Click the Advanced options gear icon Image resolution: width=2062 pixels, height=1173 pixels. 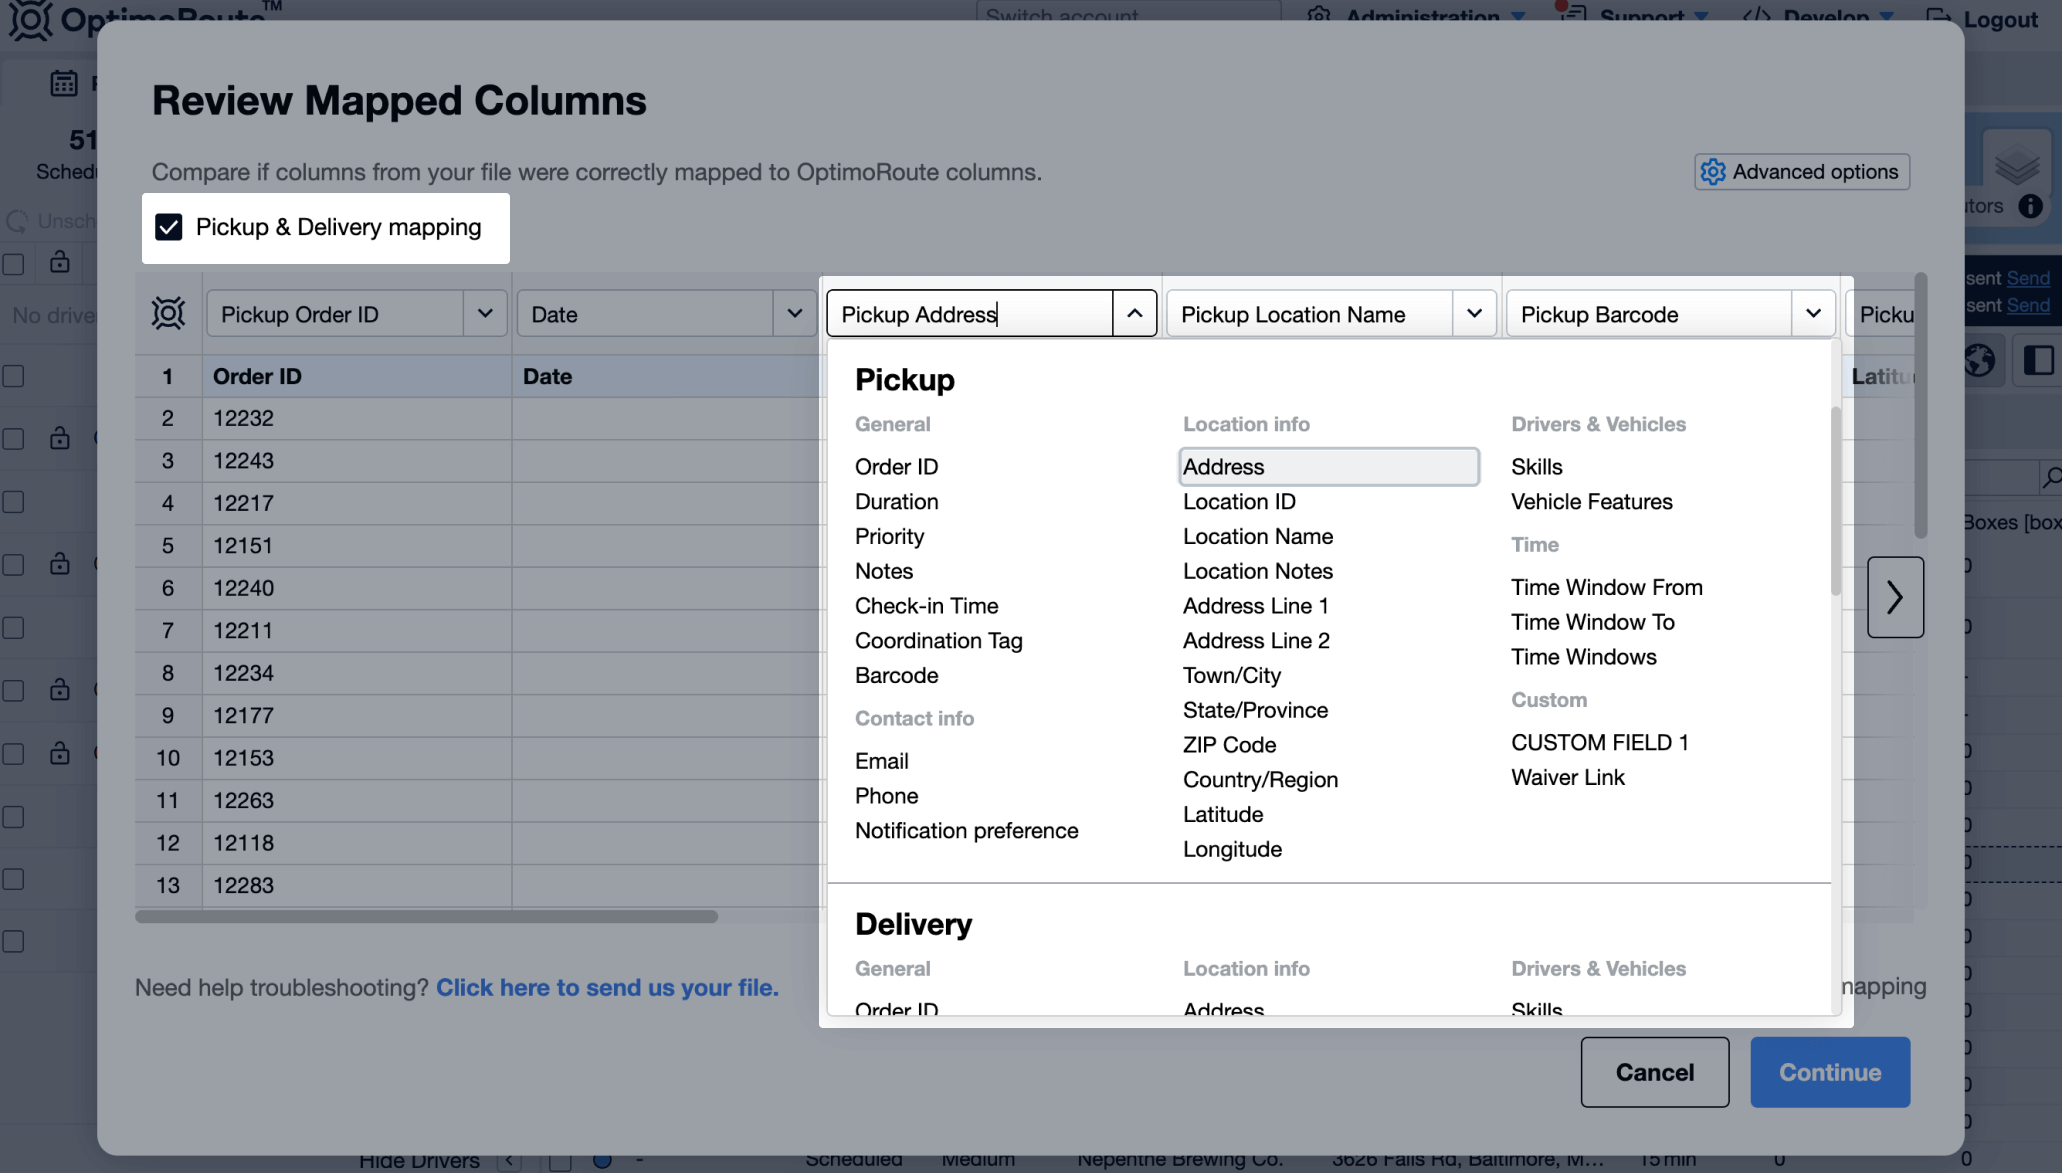pyautogui.click(x=1712, y=172)
